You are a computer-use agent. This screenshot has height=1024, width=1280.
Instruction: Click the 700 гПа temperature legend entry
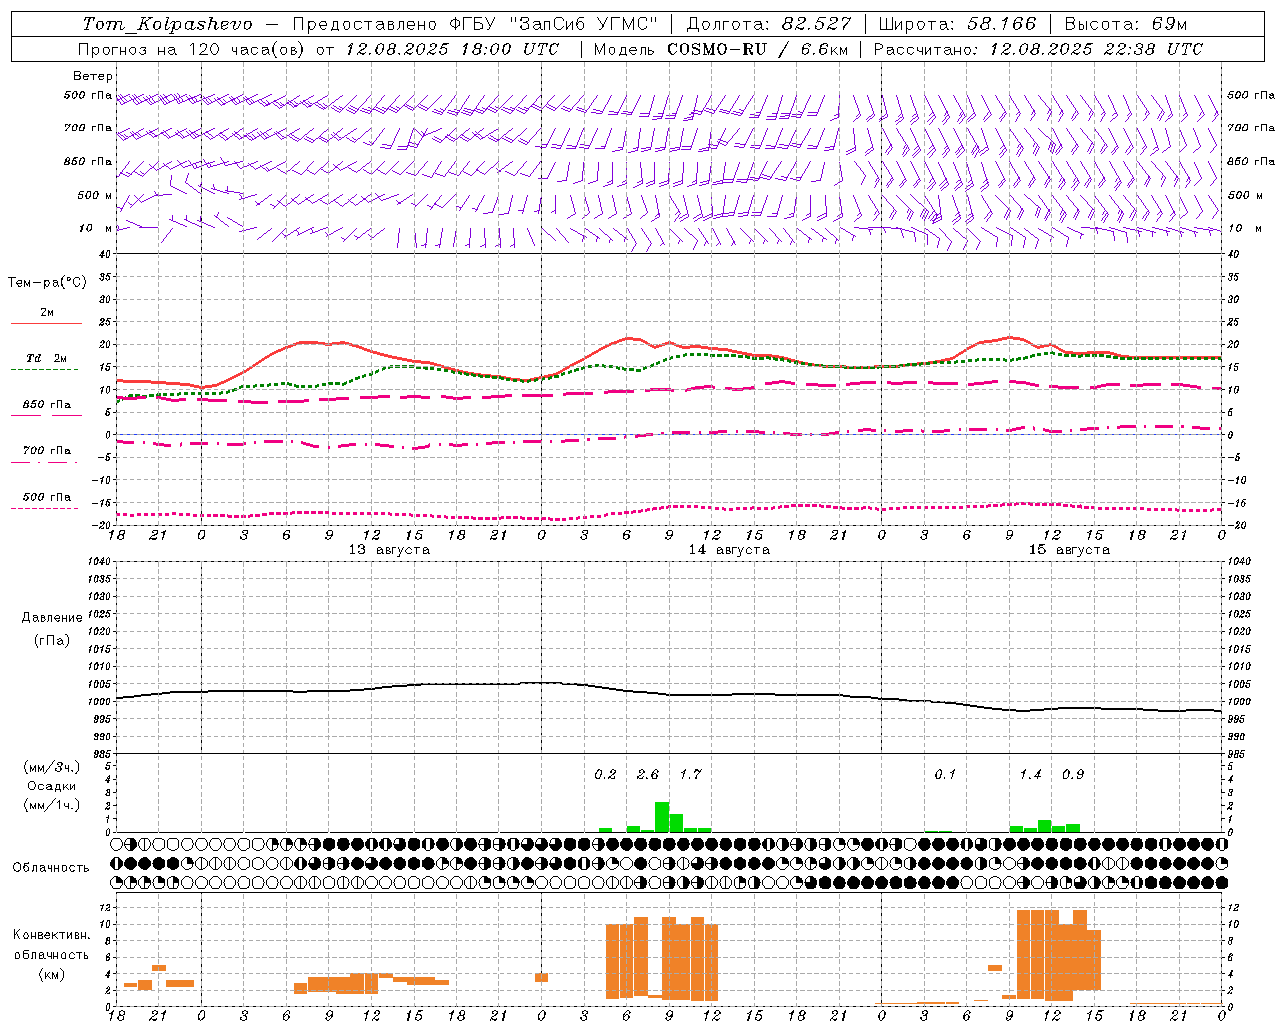[x=46, y=451]
